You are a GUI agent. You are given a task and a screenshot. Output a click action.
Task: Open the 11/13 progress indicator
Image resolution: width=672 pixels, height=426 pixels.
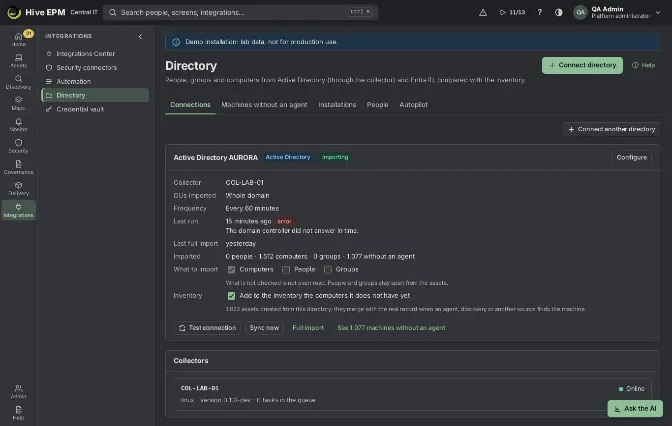512,12
